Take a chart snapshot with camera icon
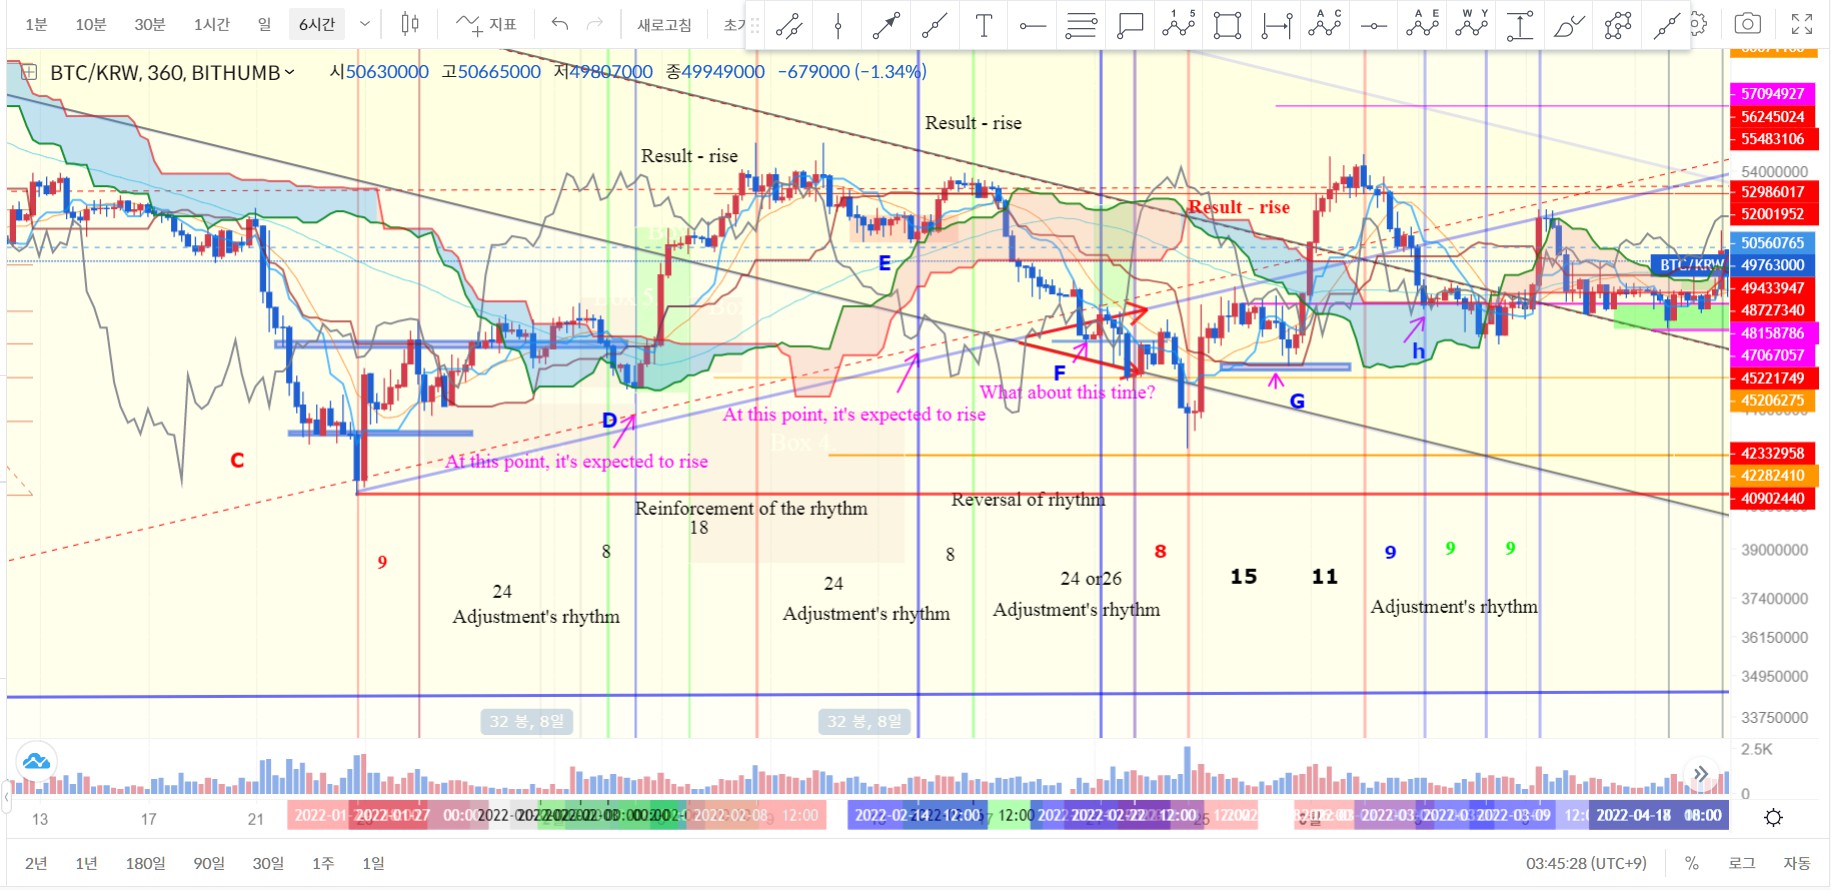This screenshot has height=890, width=1831. coord(1747,24)
